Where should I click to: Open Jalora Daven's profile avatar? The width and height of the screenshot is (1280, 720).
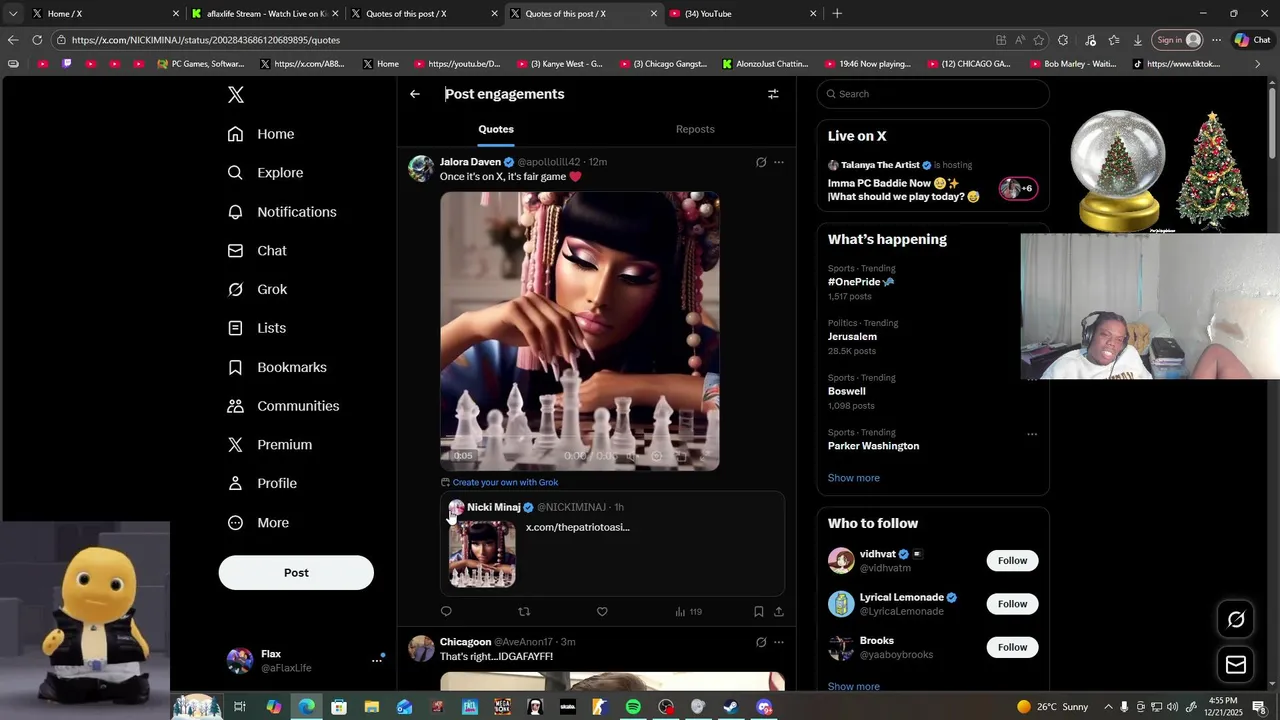pyautogui.click(x=421, y=168)
